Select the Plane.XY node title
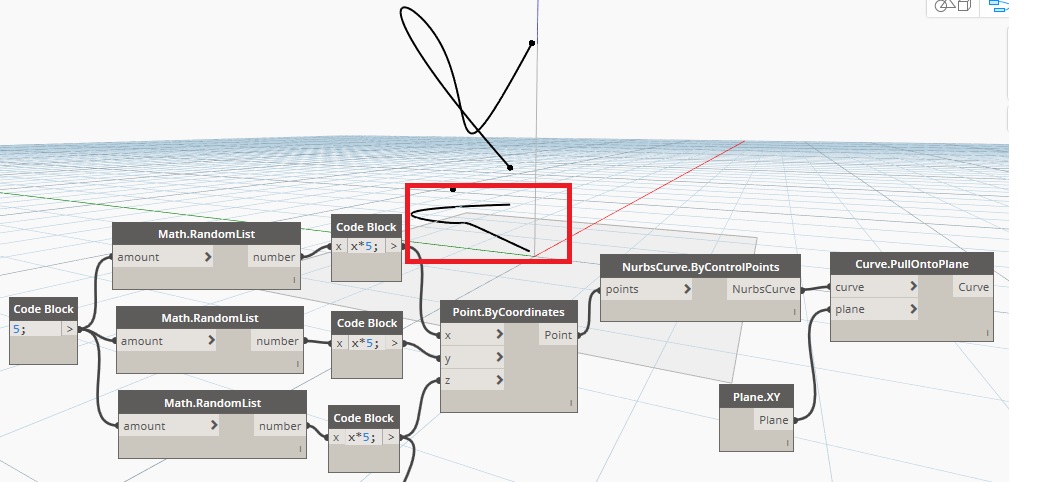This screenshot has height=482, width=1044. coord(757,397)
